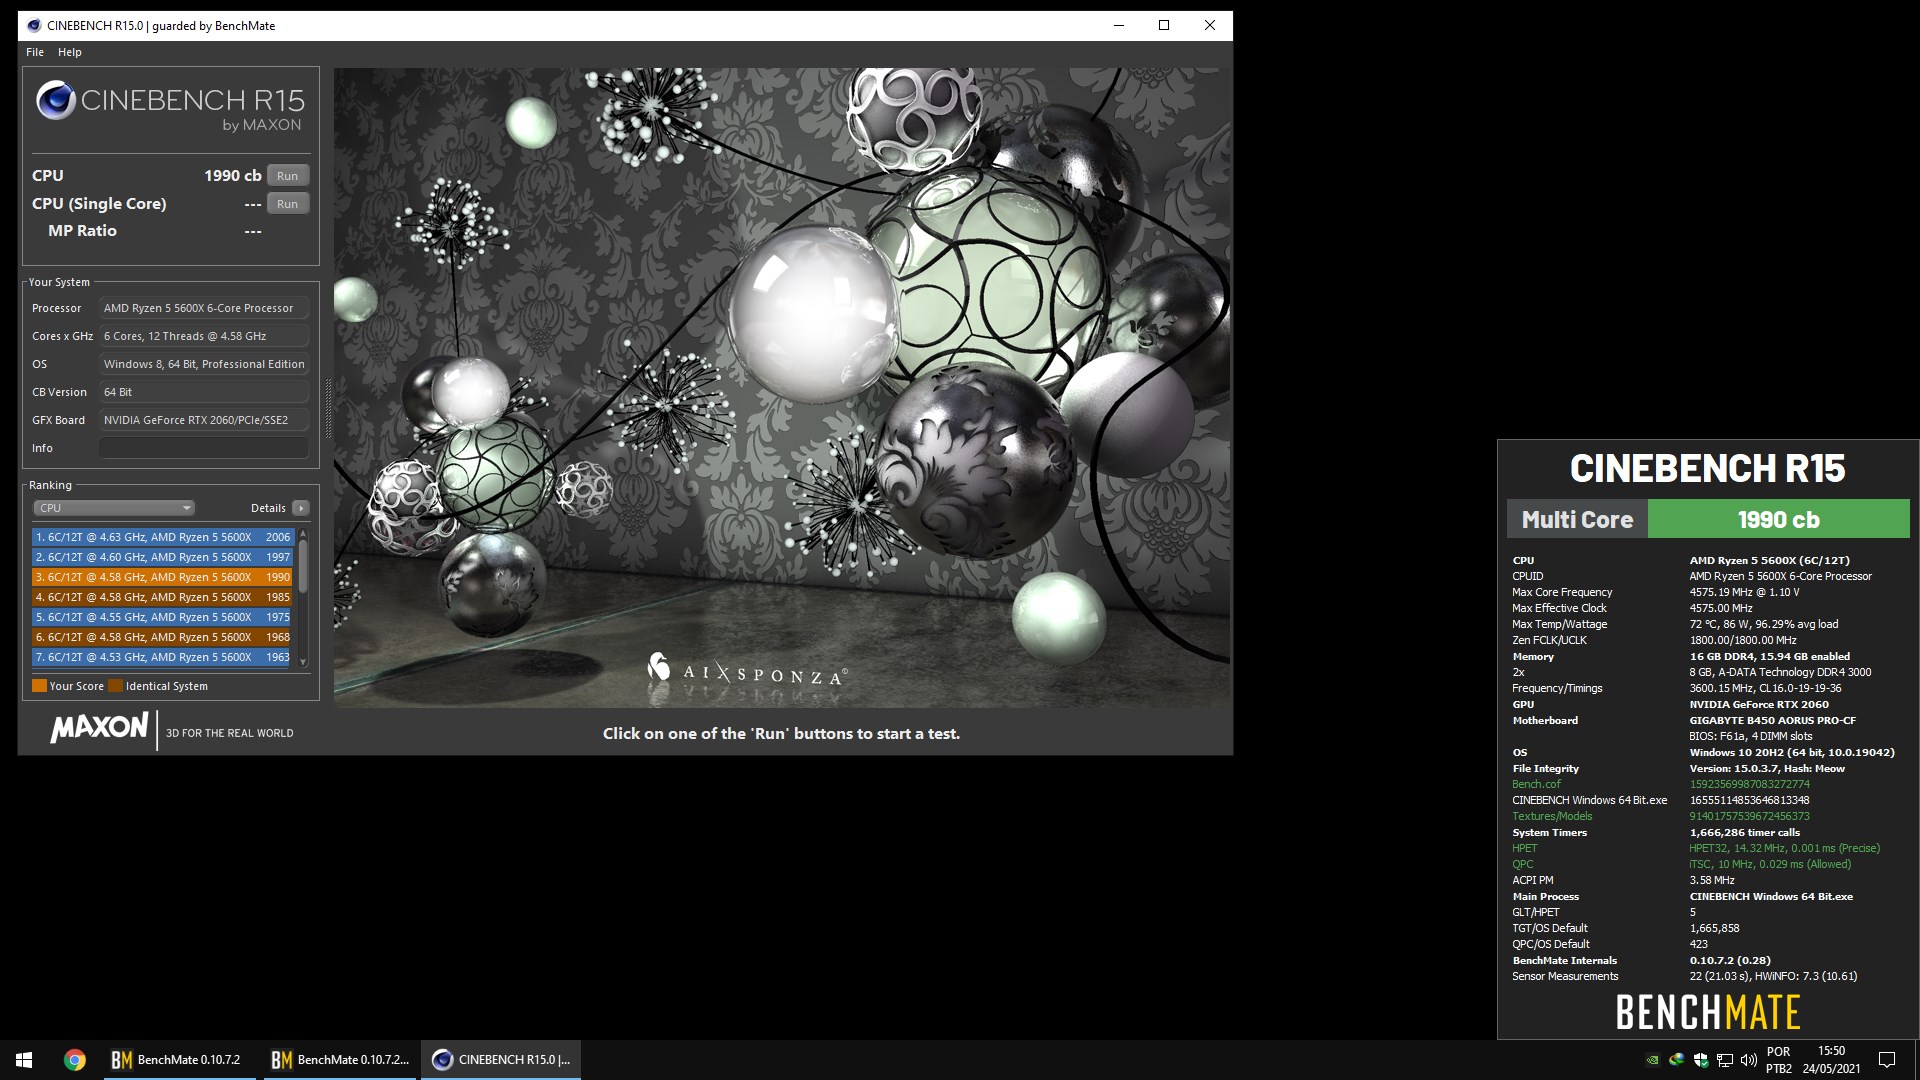Viewport: 1920px width, 1080px height.
Task: Click the ranking list scroll up arrow
Action: tap(303, 534)
